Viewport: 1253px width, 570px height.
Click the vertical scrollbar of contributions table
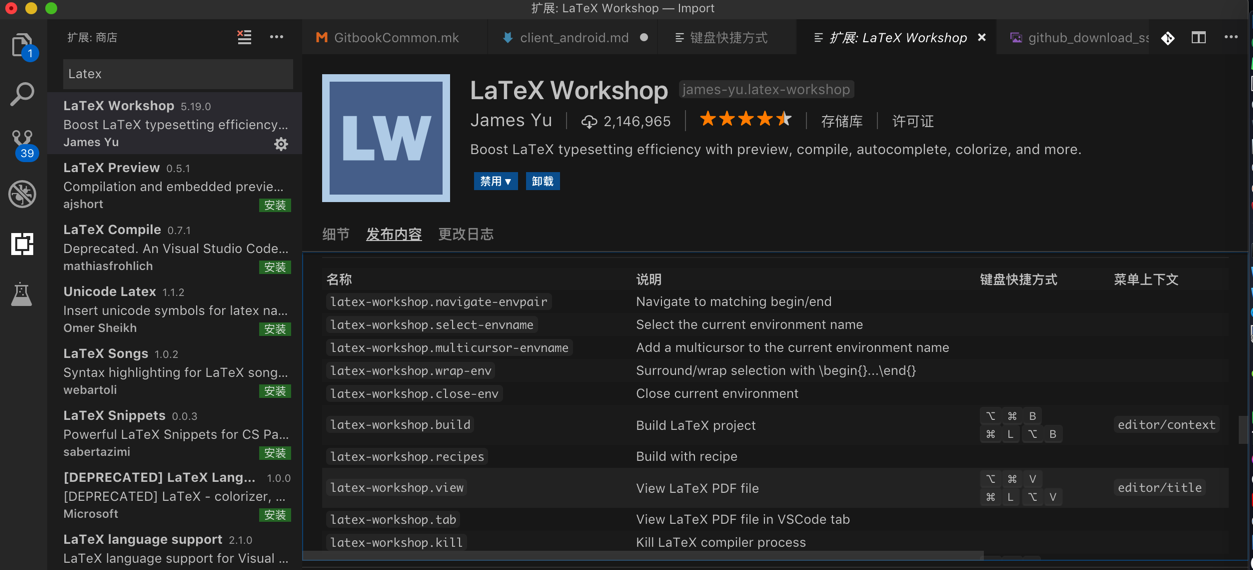(x=1244, y=430)
